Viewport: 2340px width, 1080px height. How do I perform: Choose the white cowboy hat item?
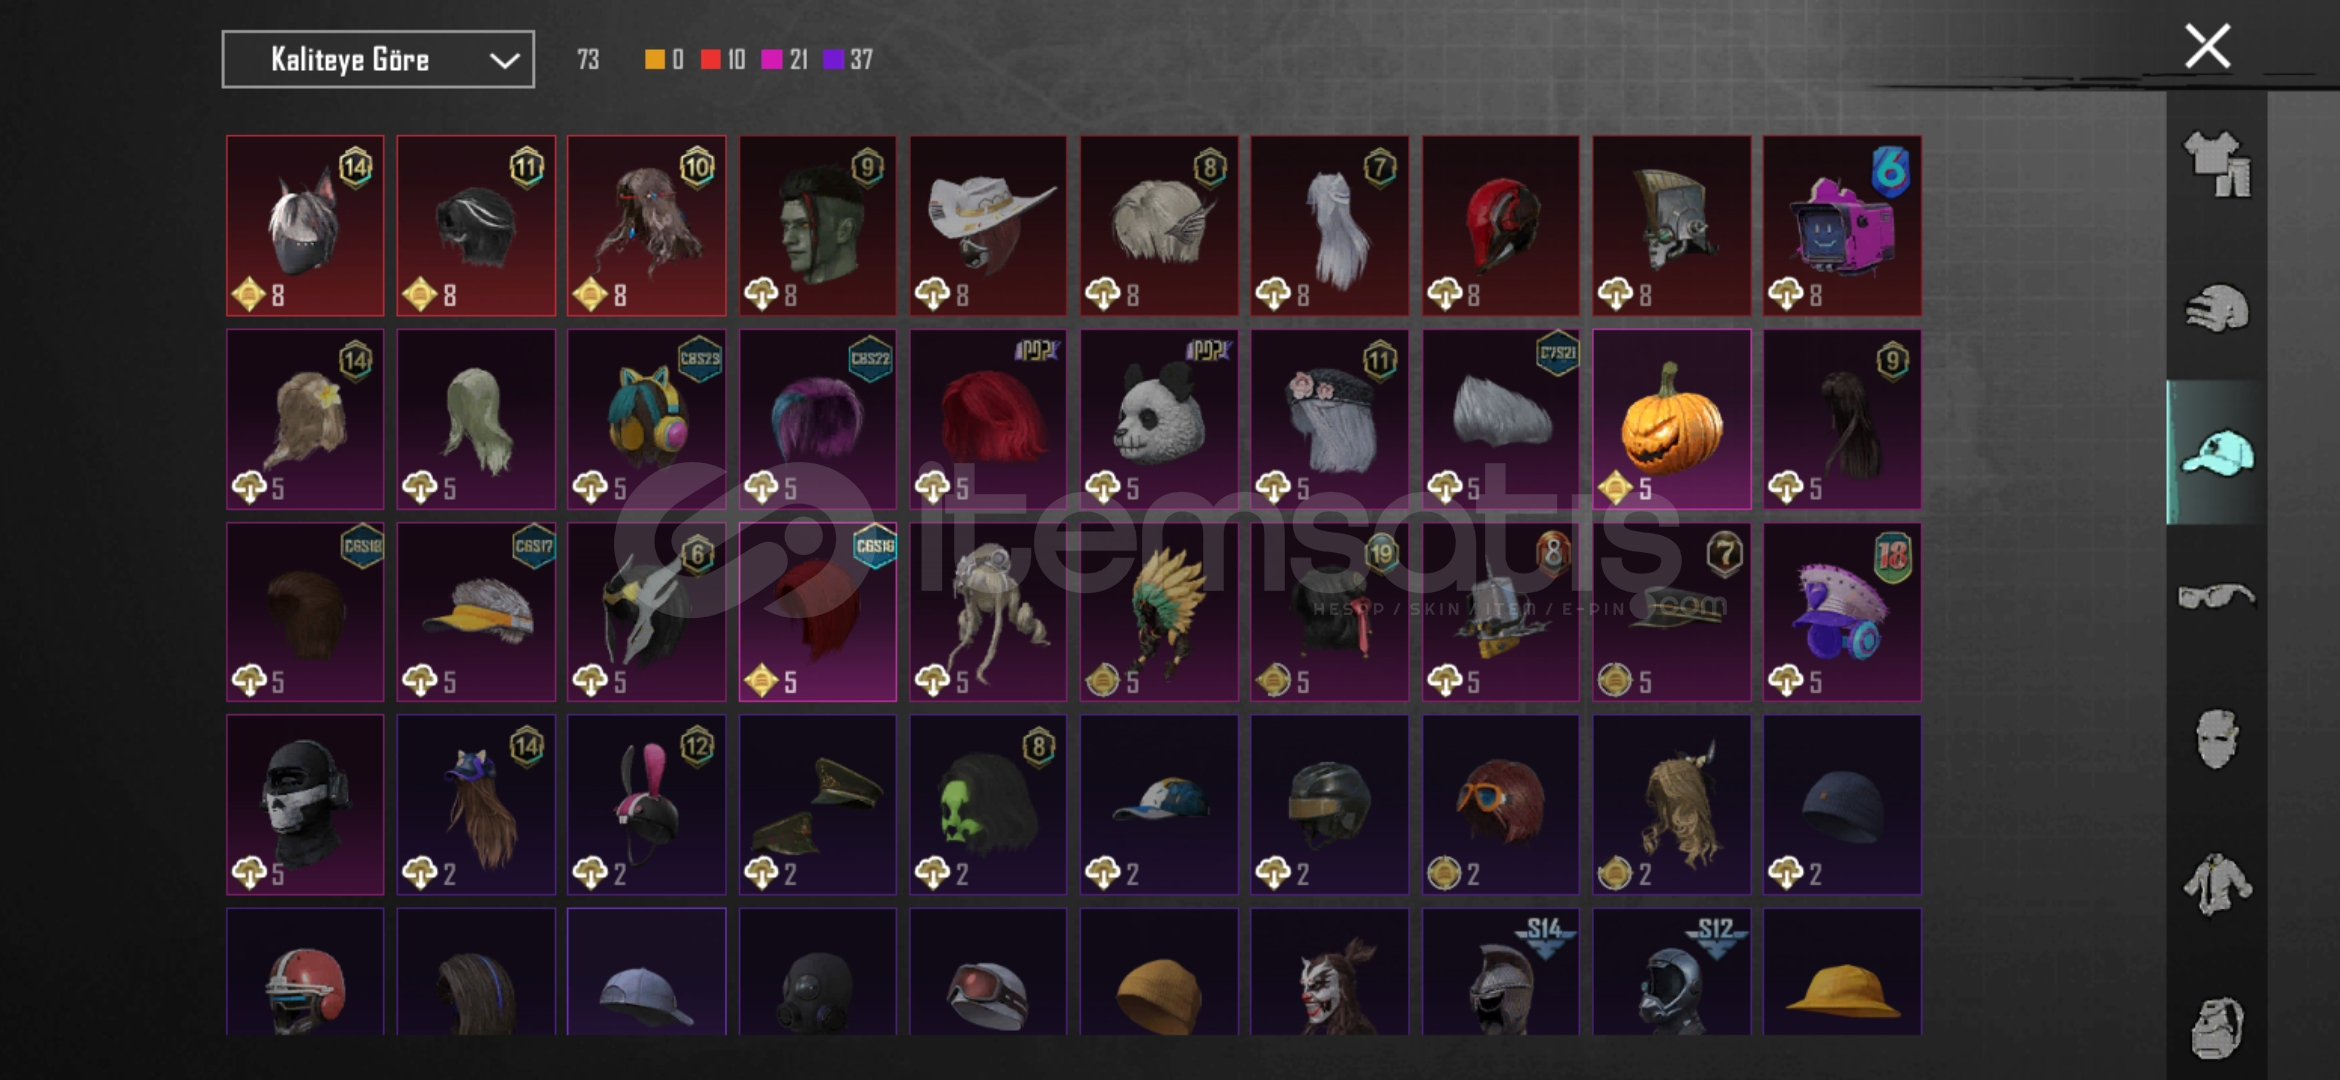(988, 226)
